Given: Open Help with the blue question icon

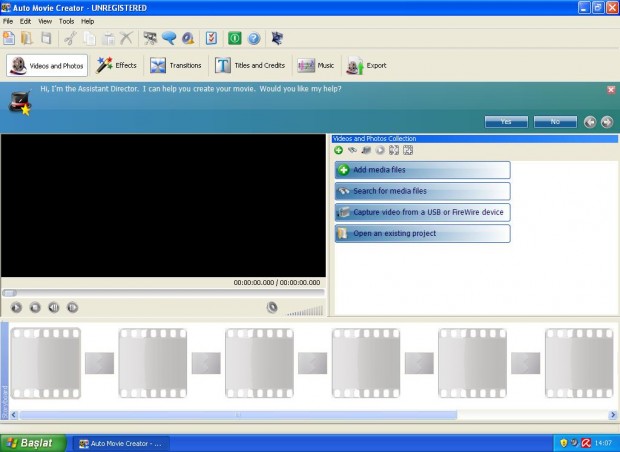Looking at the screenshot, I should (254, 38).
